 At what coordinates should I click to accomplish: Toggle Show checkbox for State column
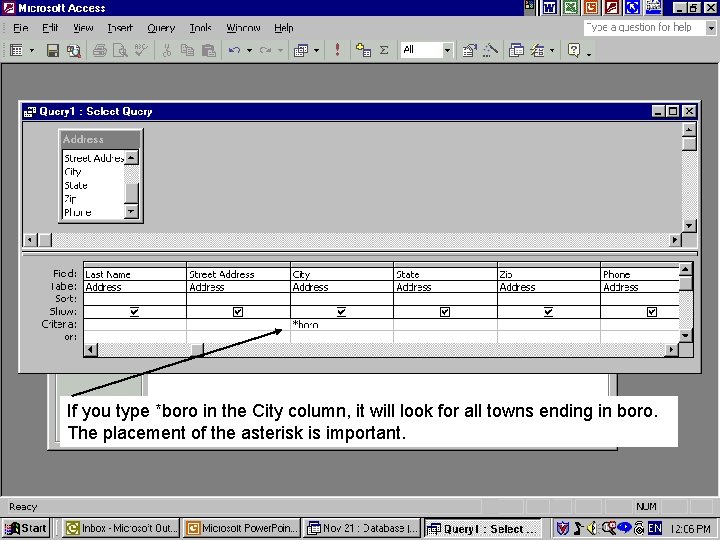445,312
